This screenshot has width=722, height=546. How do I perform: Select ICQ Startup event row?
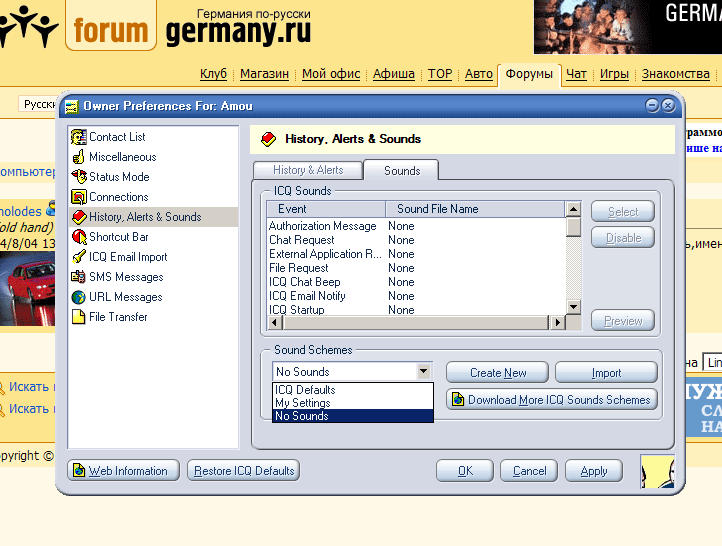[x=416, y=309]
